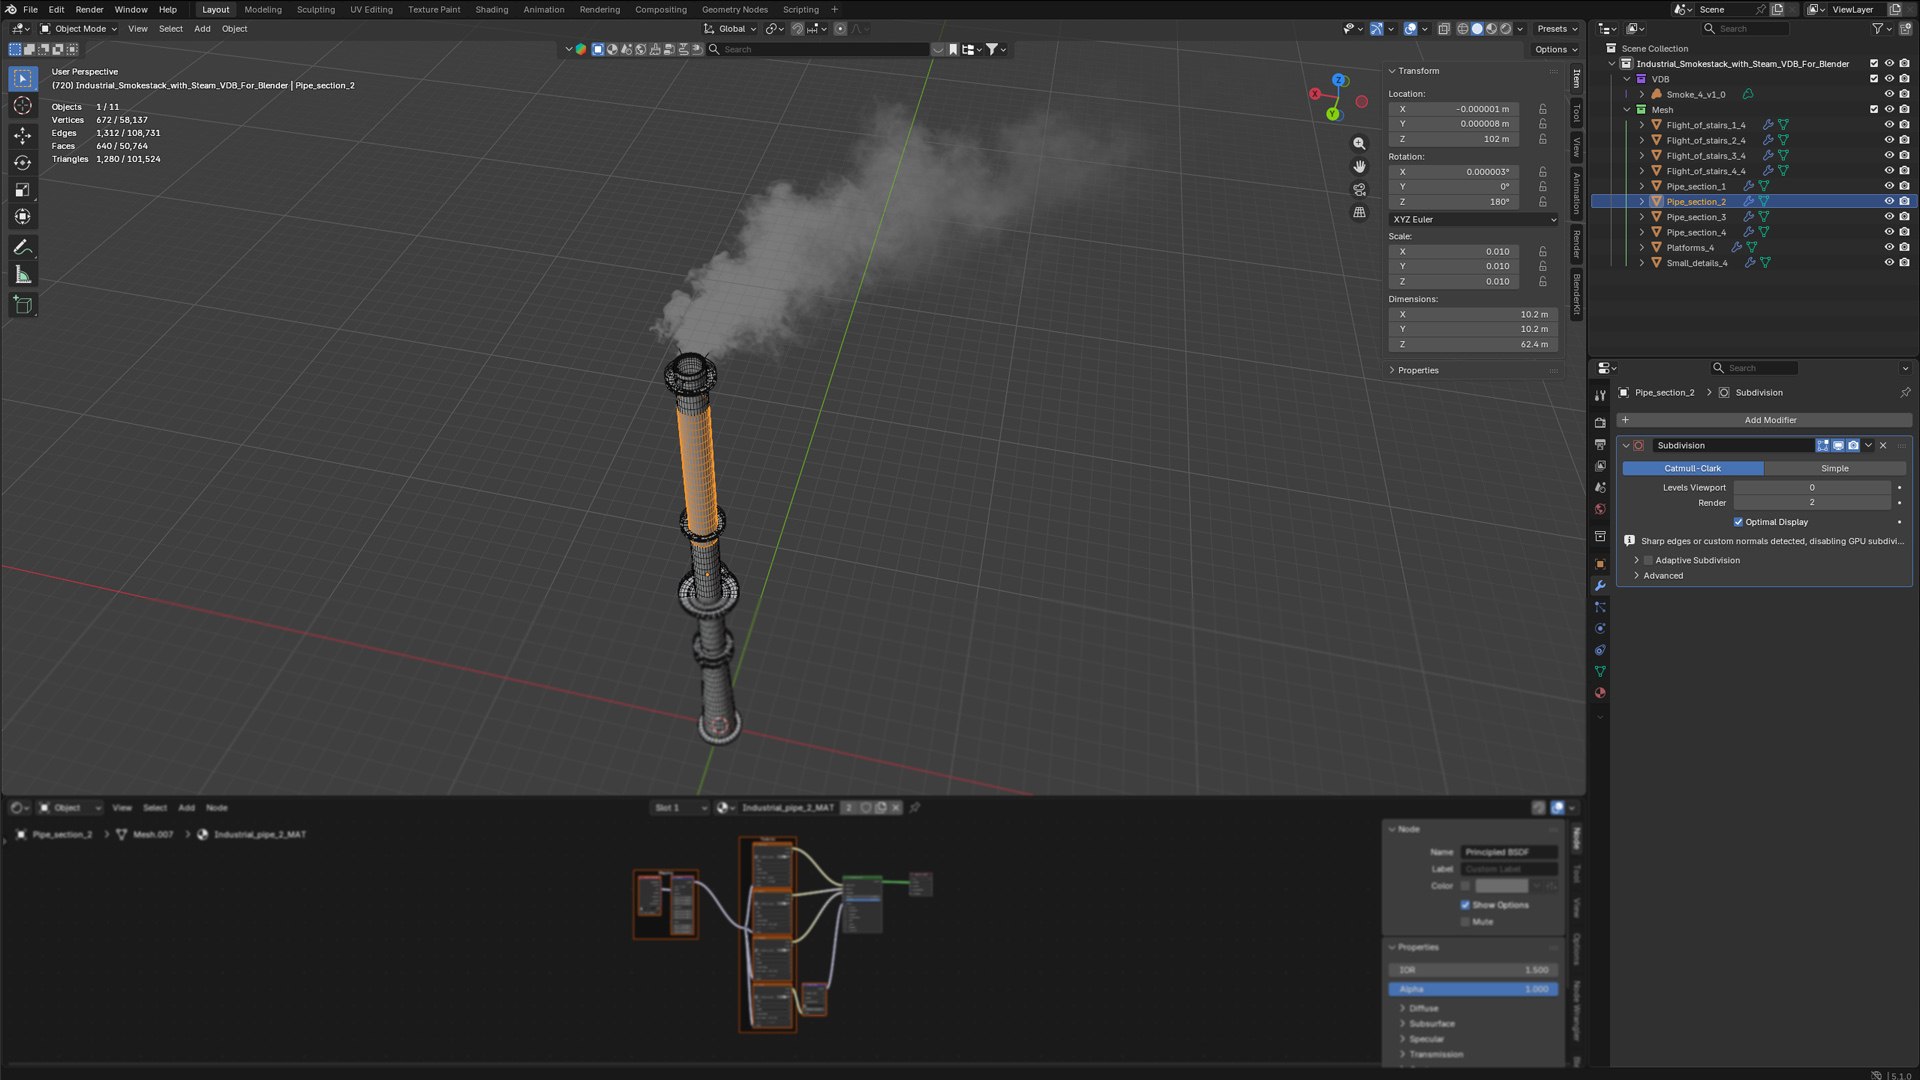
Task: Open the viewport Add menu
Action: 202,29
